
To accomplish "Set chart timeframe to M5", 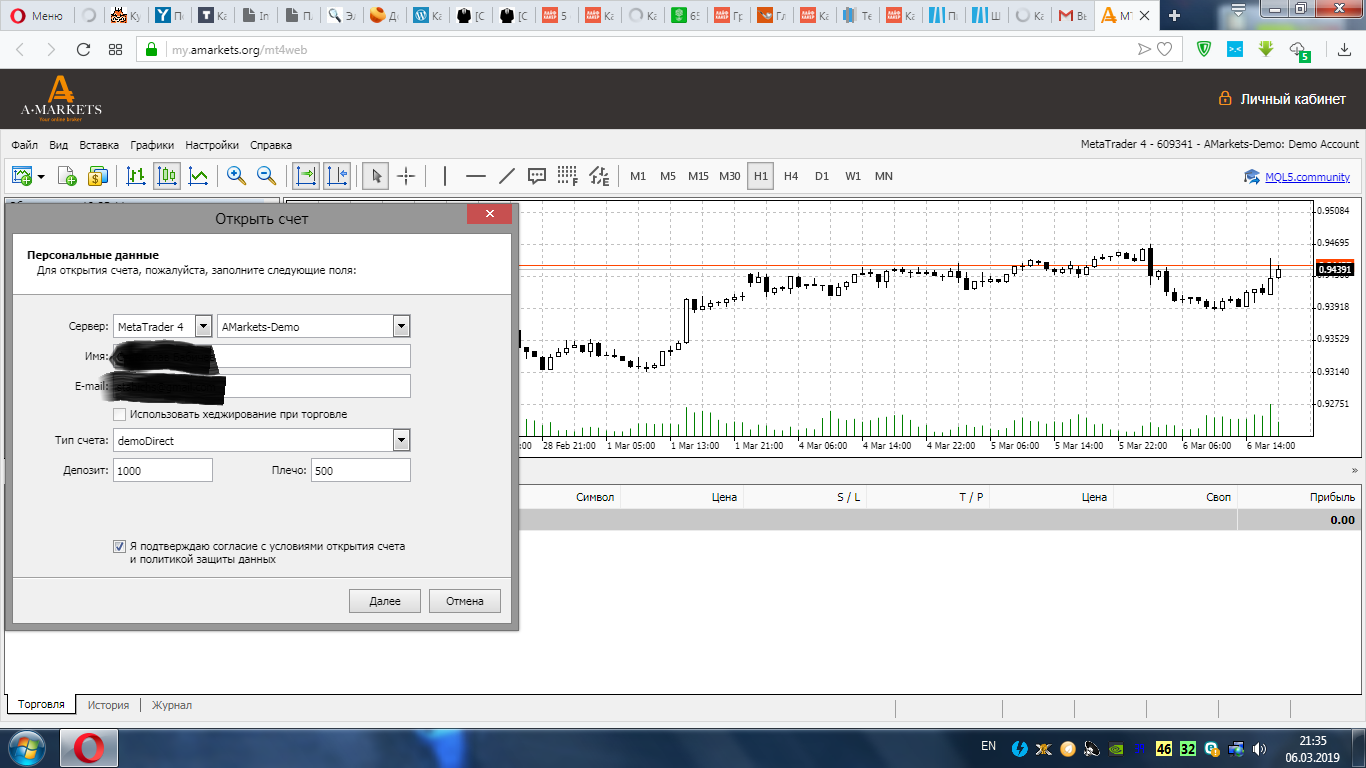I will pos(668,176).
